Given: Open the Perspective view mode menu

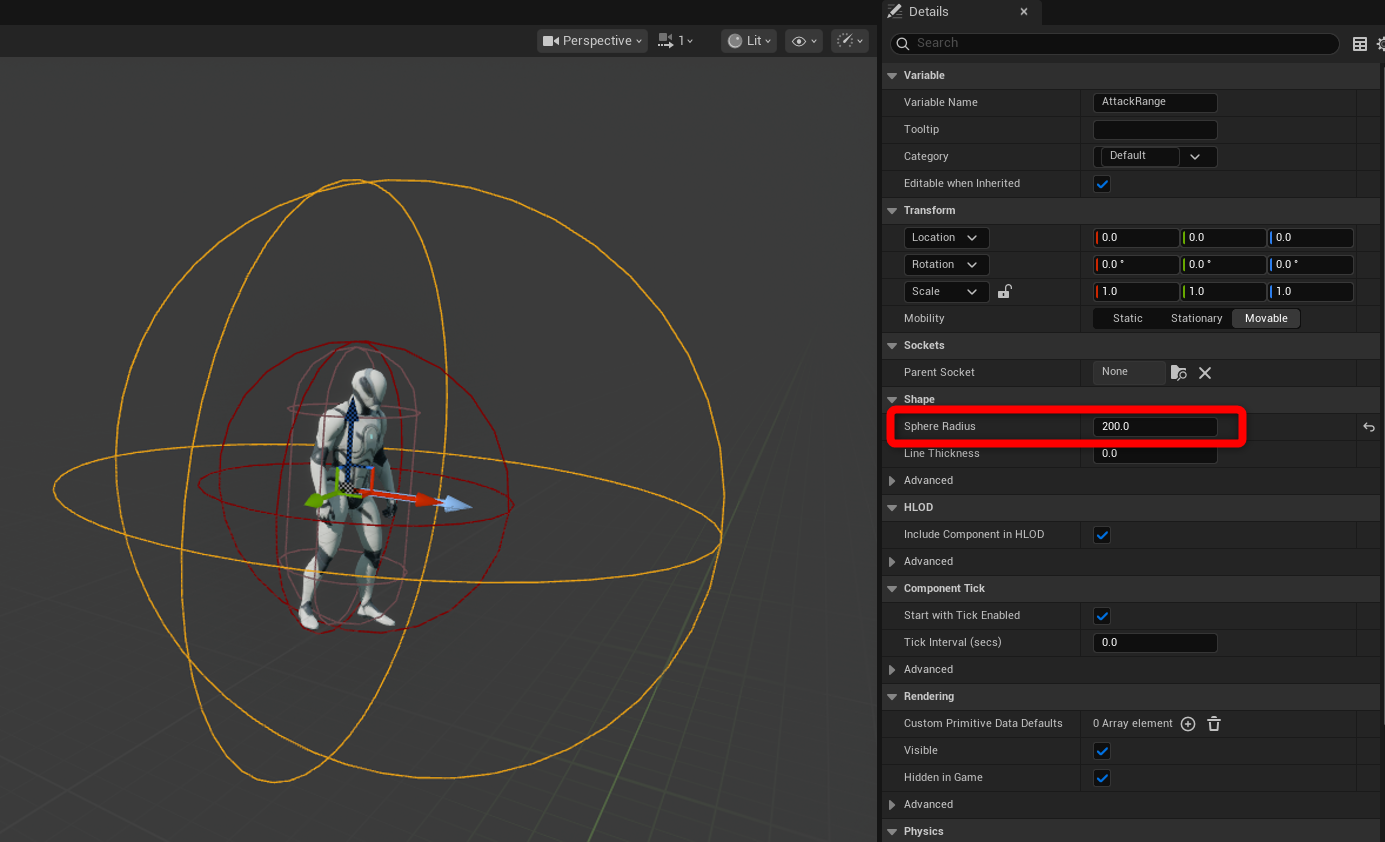Looking at the screenshot, I should coord(592,41).
